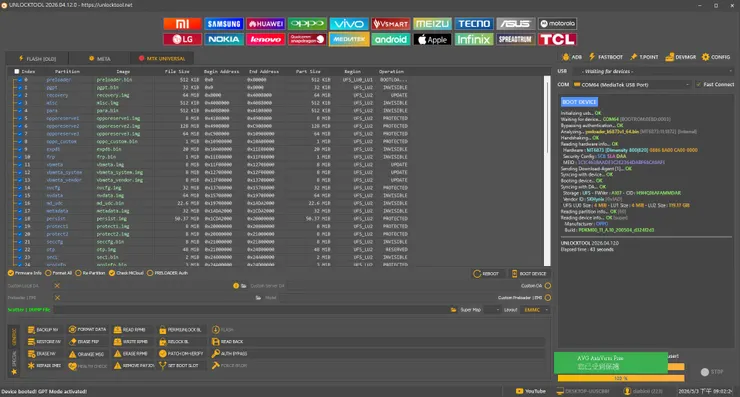Select the Qualcomm Snapdragon logo
This screenshot has height=397, width=740.
coord(307,39)
